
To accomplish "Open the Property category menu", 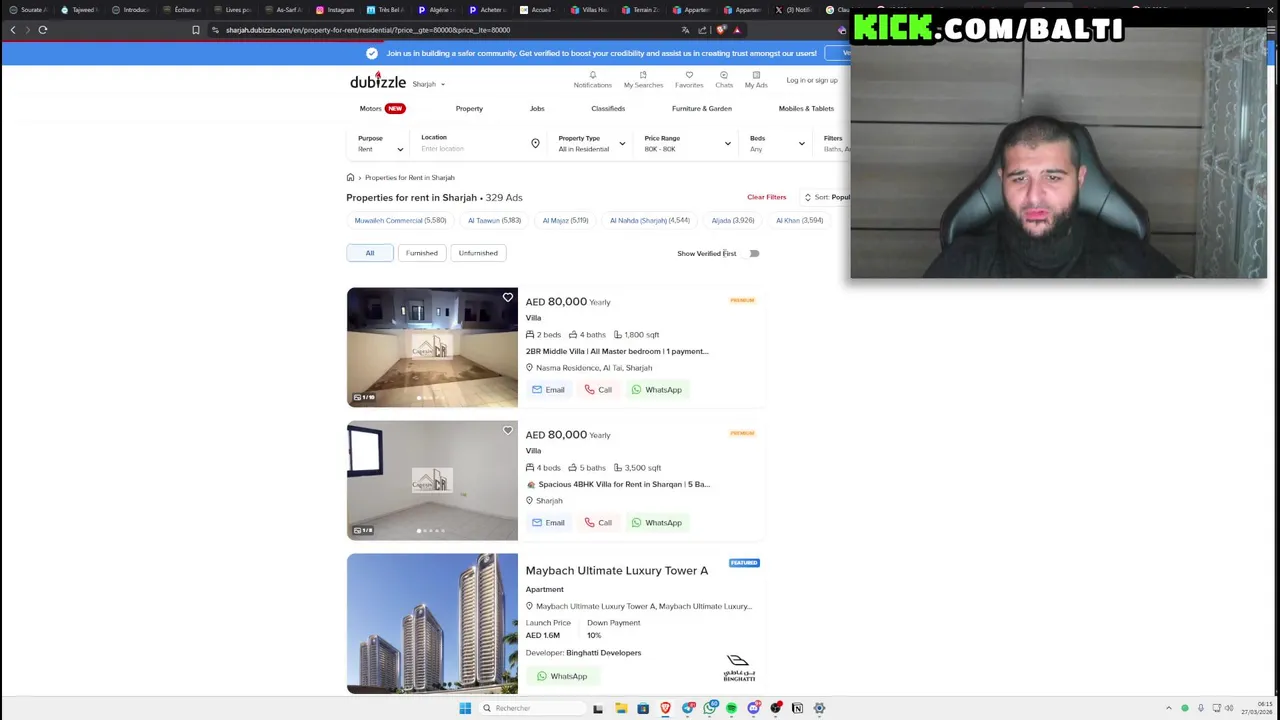I will point(469,108).
